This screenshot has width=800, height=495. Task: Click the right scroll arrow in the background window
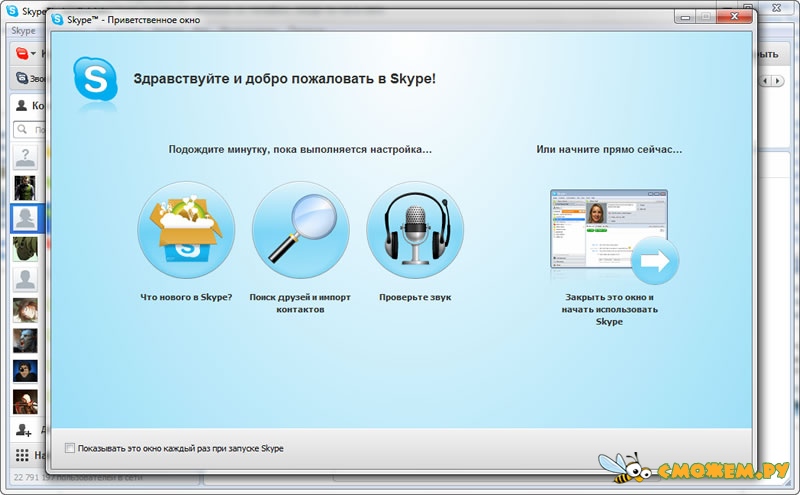coord(778,81)
